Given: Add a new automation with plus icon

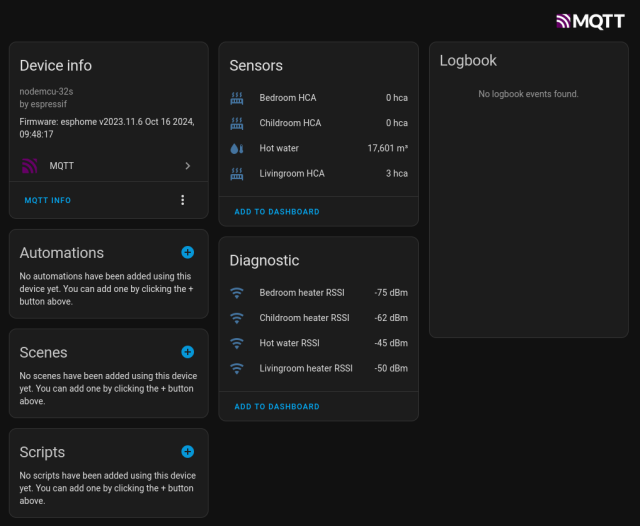Looking at the screenshot, I should [x=187, y=253].
